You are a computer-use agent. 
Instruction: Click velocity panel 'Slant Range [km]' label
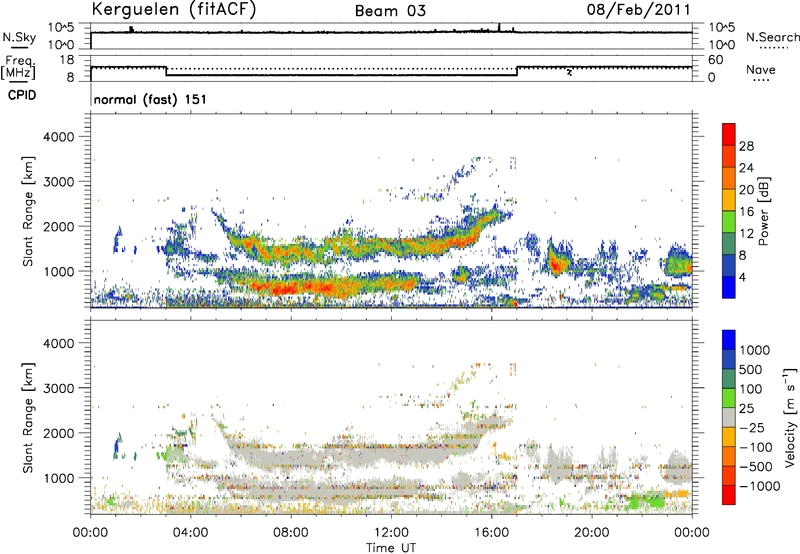tap(28, 417)
